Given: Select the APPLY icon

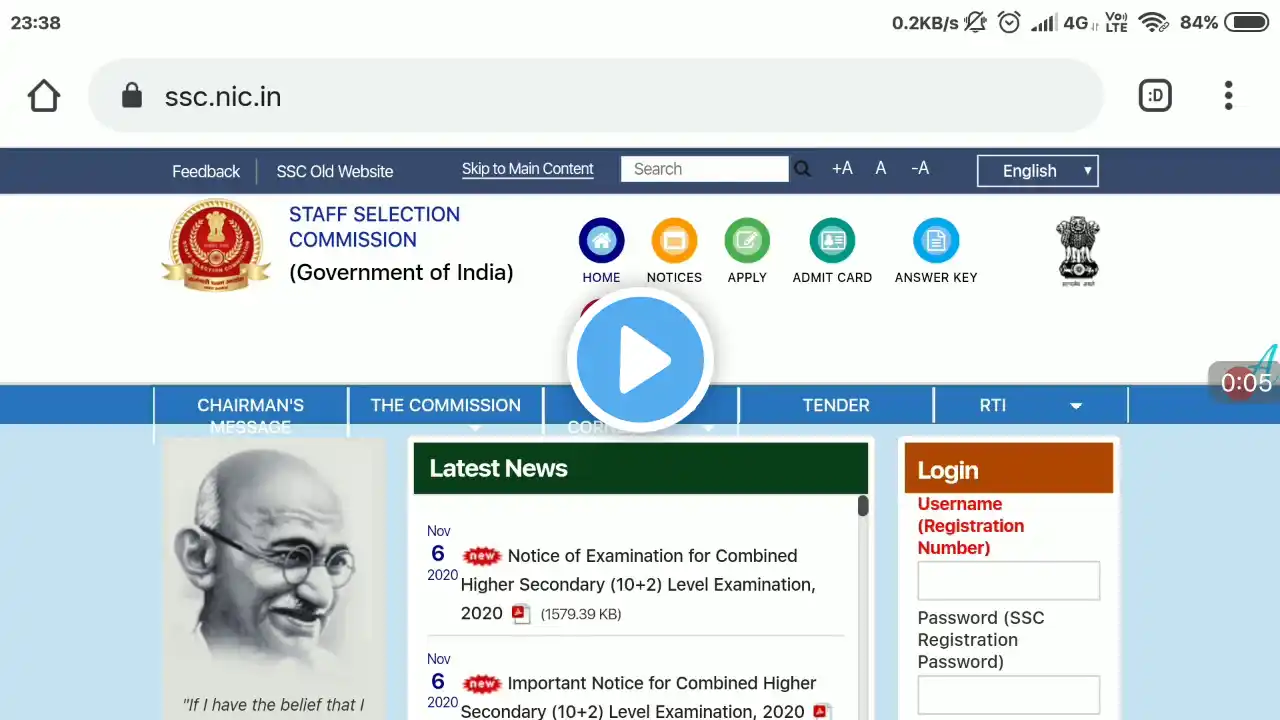Looking at the screenshot, I should coord(747,241).
